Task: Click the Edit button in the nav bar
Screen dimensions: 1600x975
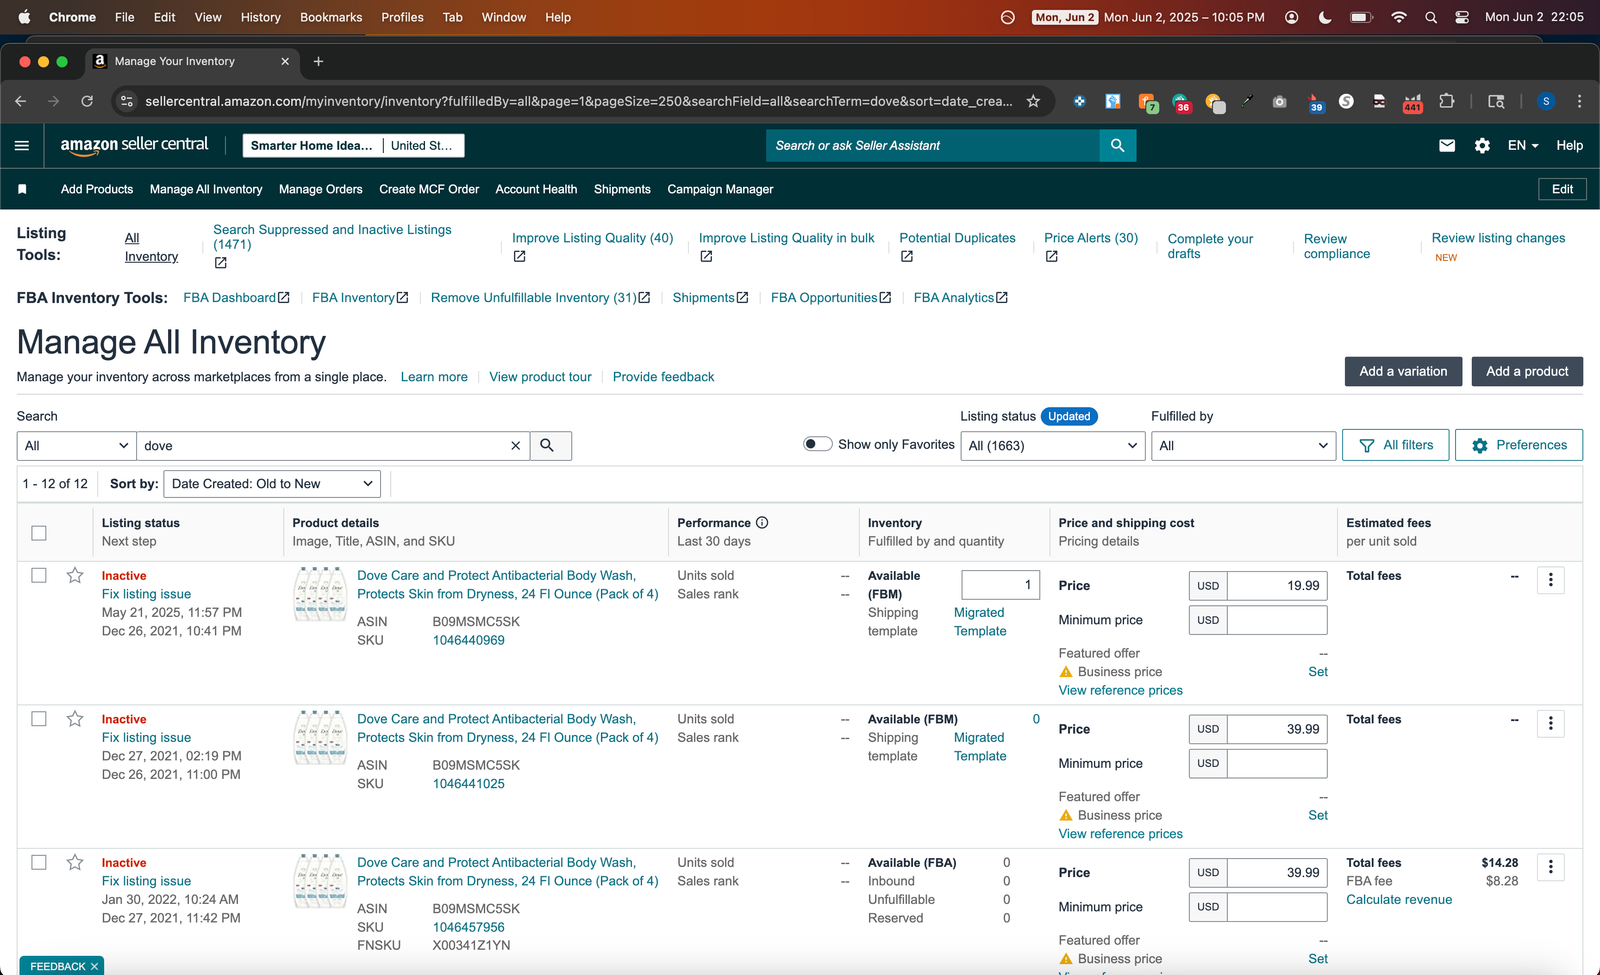Action: click(1562, 189)
